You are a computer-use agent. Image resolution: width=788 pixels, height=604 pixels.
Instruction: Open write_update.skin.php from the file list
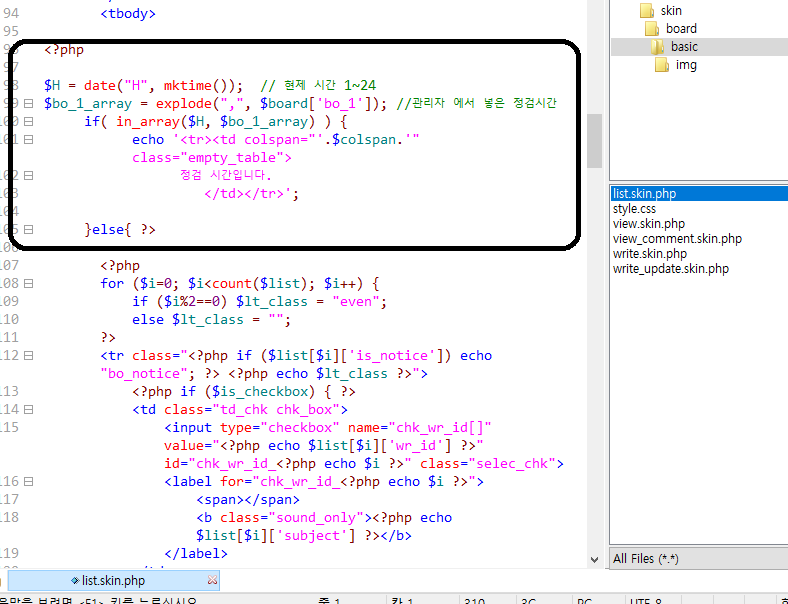coord(670,269)
